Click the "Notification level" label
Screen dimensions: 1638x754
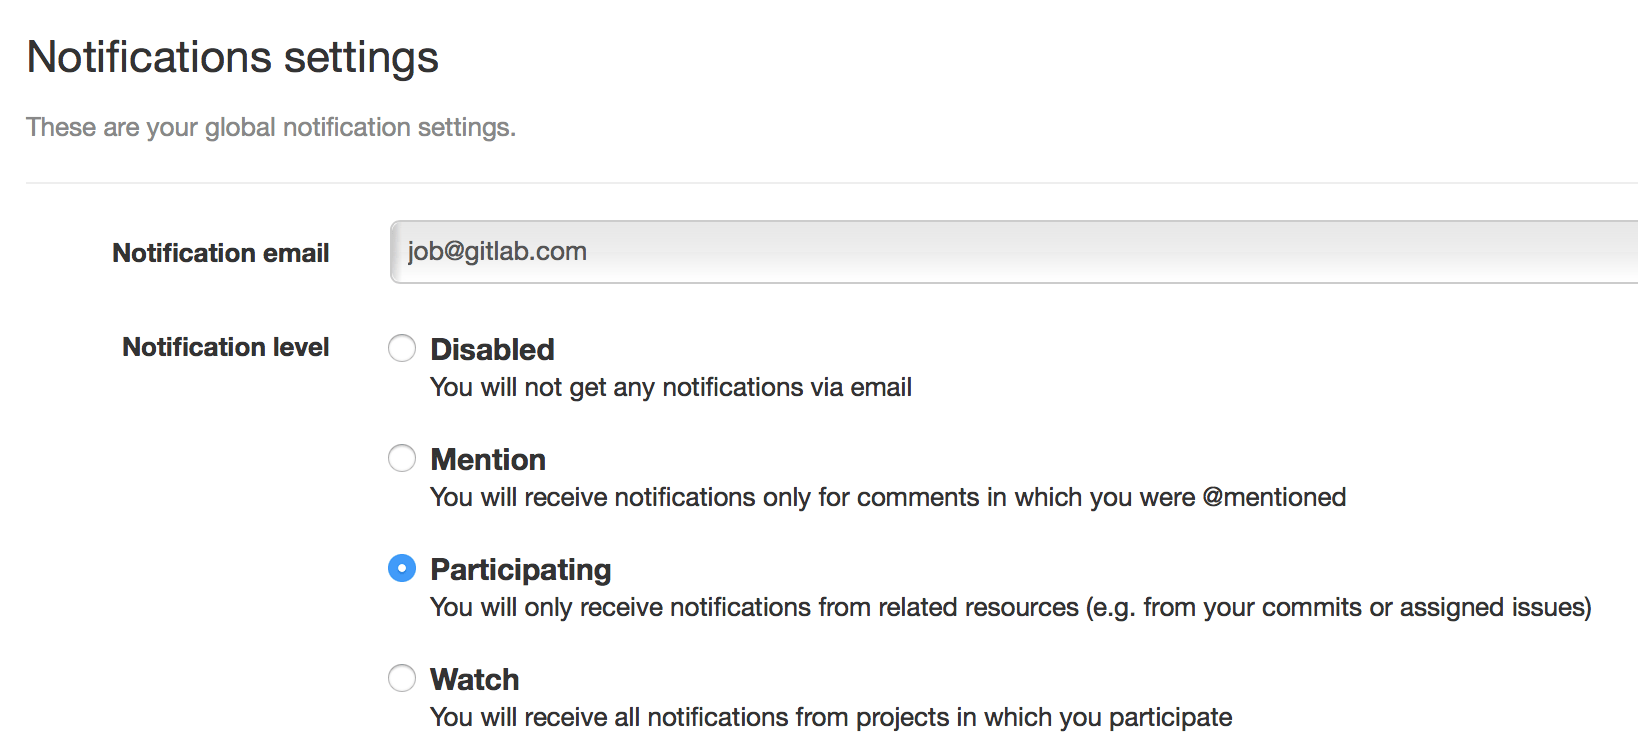tap(225, 347)
